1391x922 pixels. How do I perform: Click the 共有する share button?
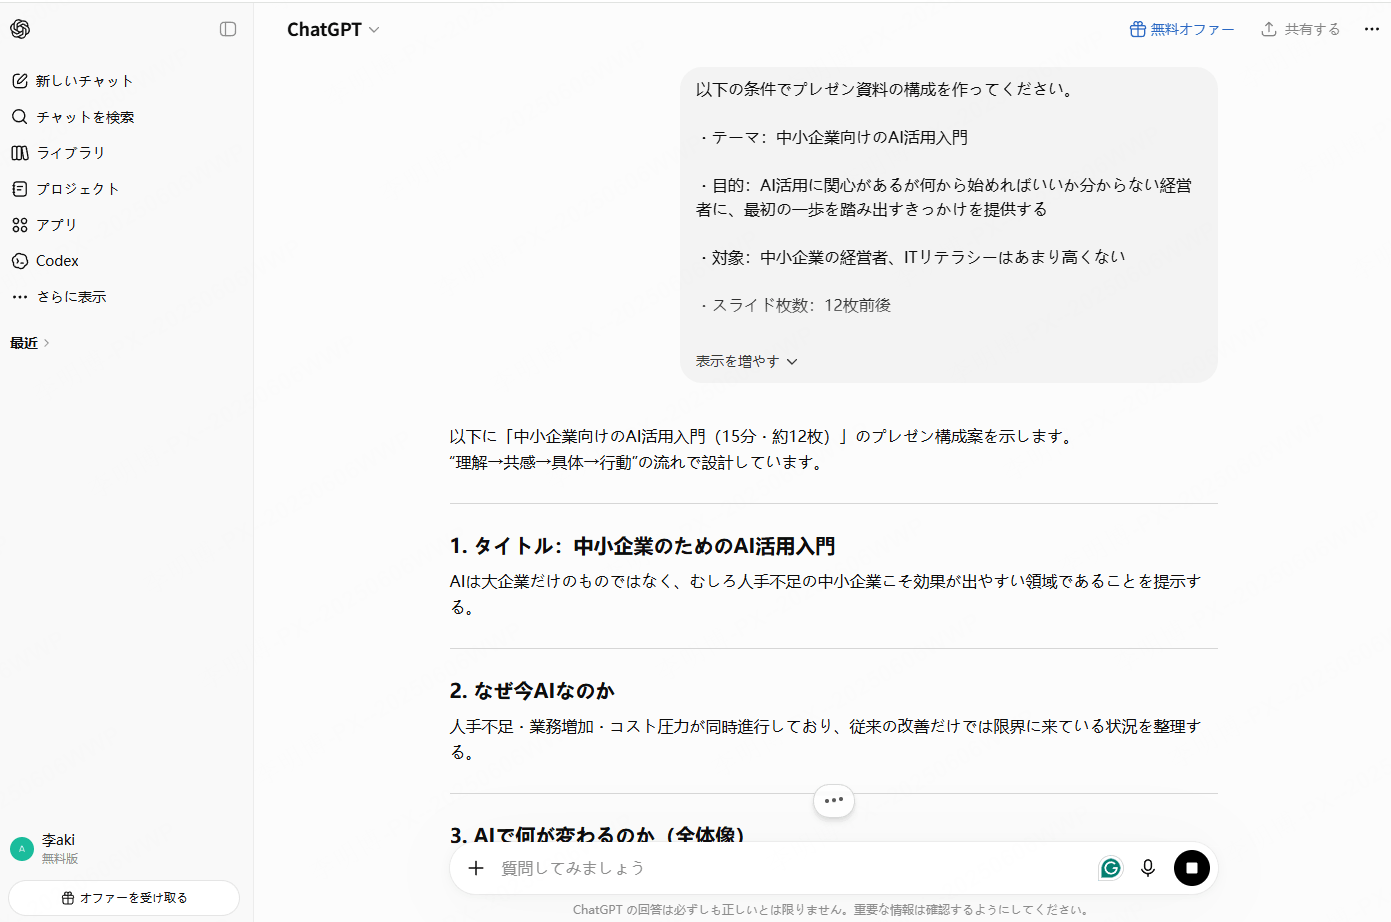1300,29
